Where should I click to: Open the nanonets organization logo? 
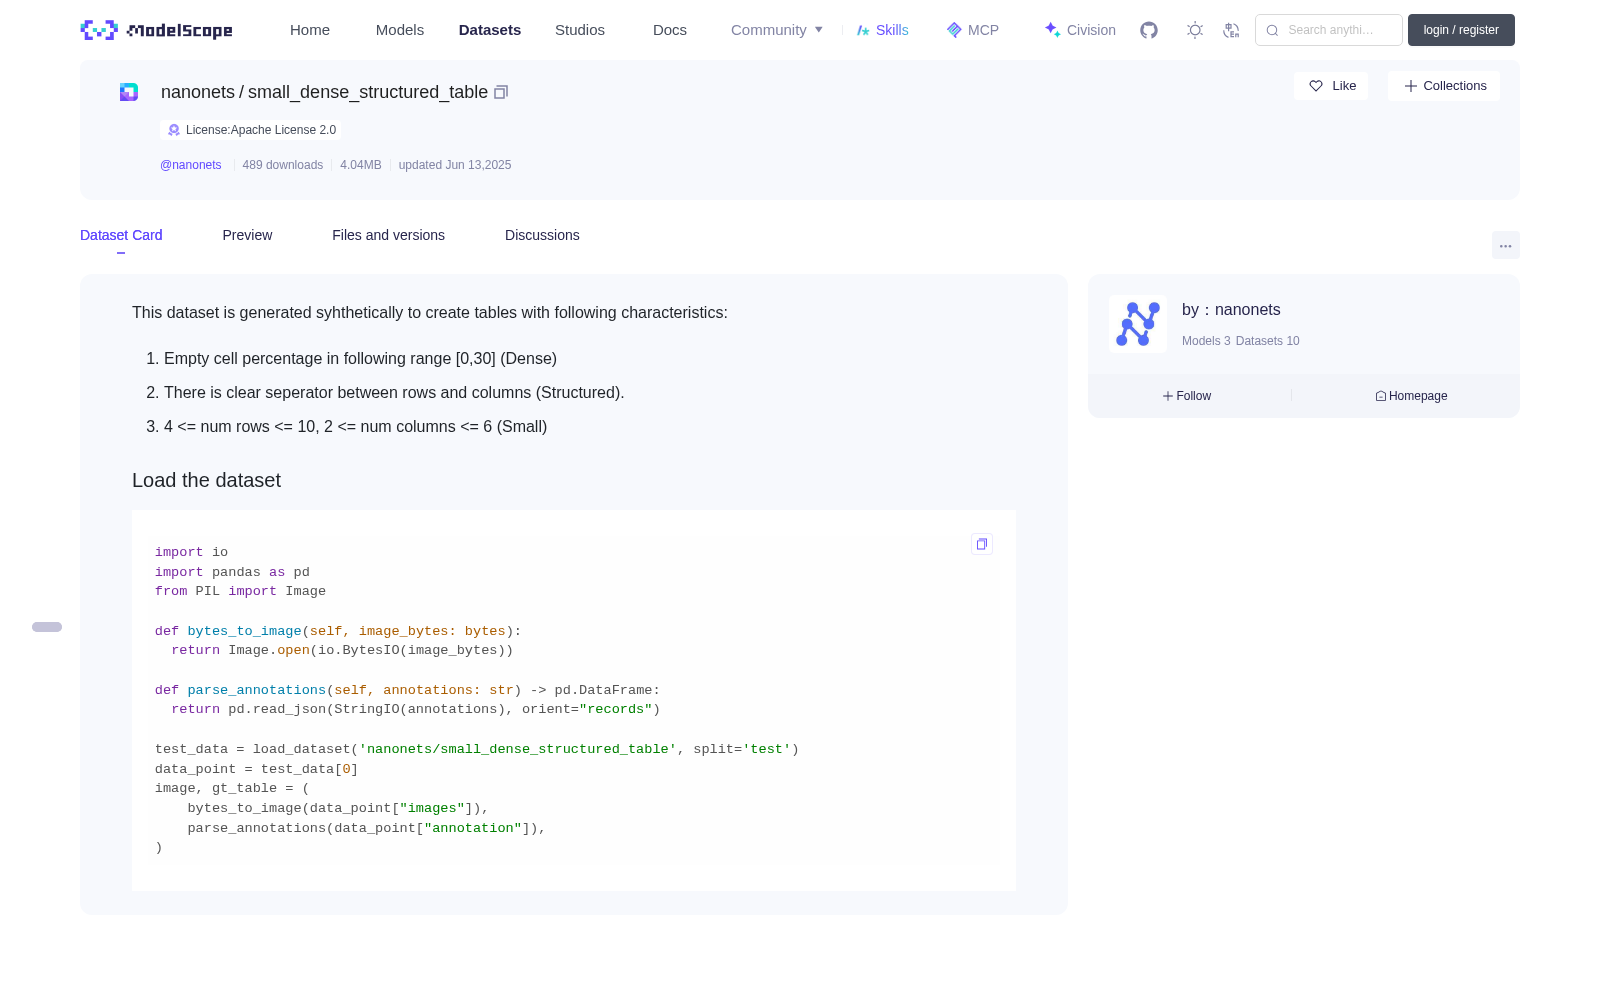(x=1138, y=324)
